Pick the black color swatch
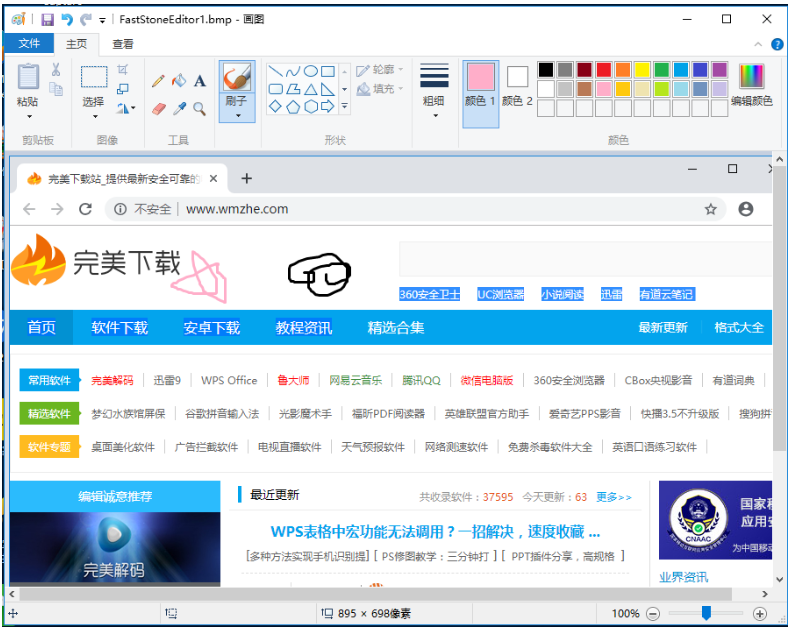This screenshot has height=630, width=790. pyautogui.click(x=546, y=70)
